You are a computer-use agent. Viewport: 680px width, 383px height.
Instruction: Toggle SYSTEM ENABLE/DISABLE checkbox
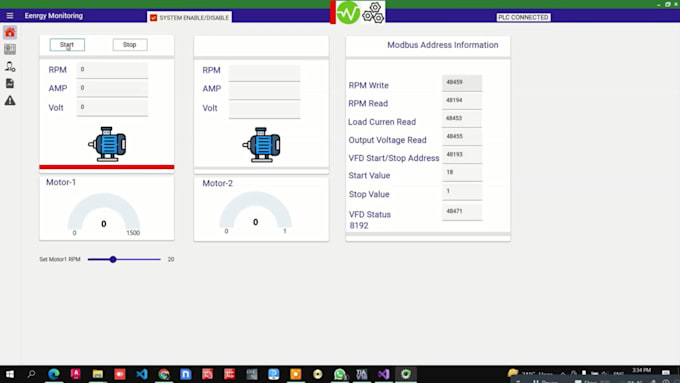coord(153,18)
